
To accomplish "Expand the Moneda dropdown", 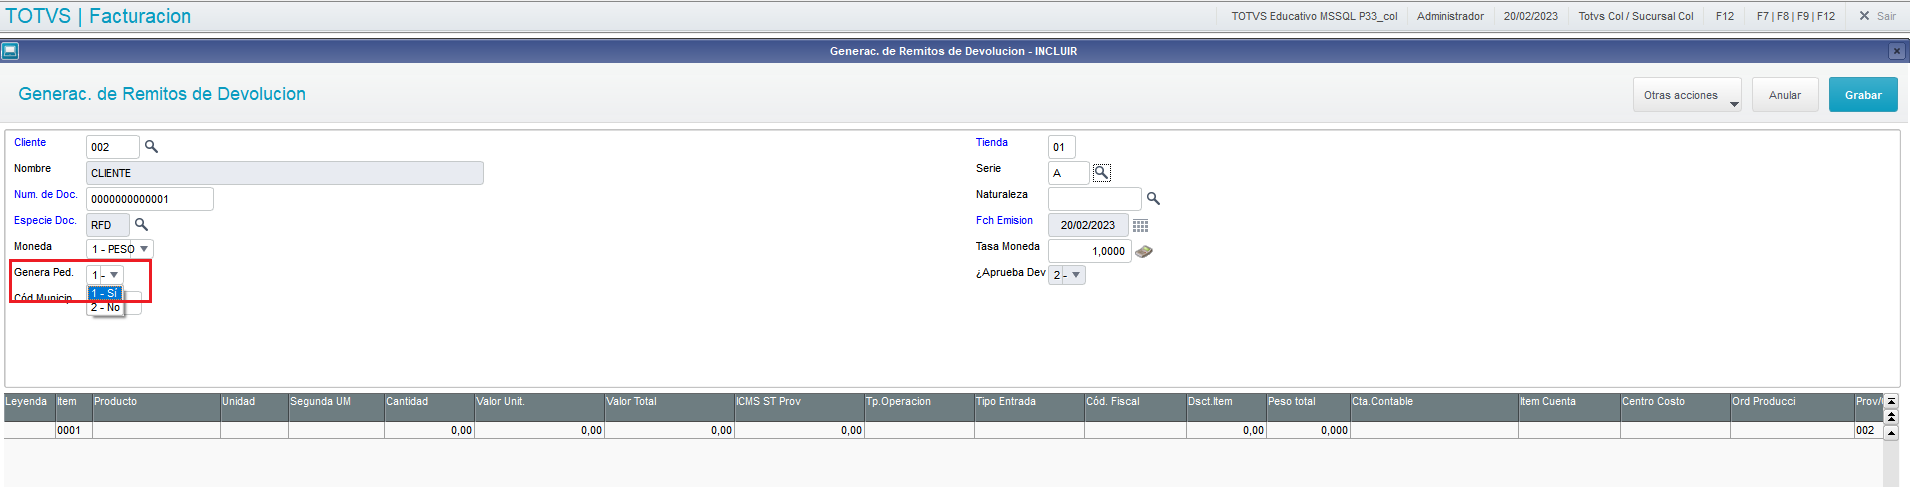I will 144,249.
